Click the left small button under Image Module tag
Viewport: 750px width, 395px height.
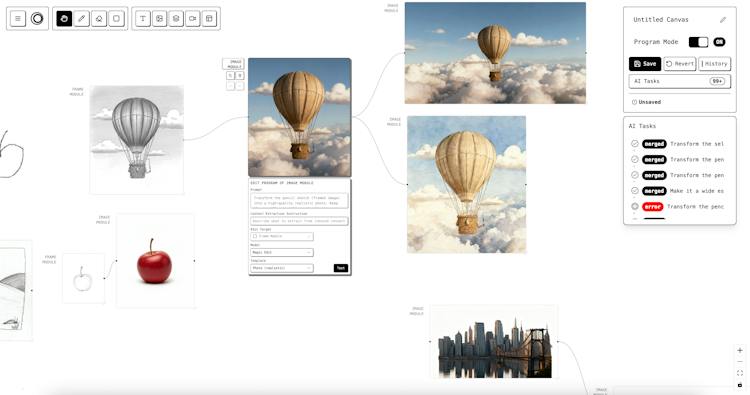coord(231,76)
